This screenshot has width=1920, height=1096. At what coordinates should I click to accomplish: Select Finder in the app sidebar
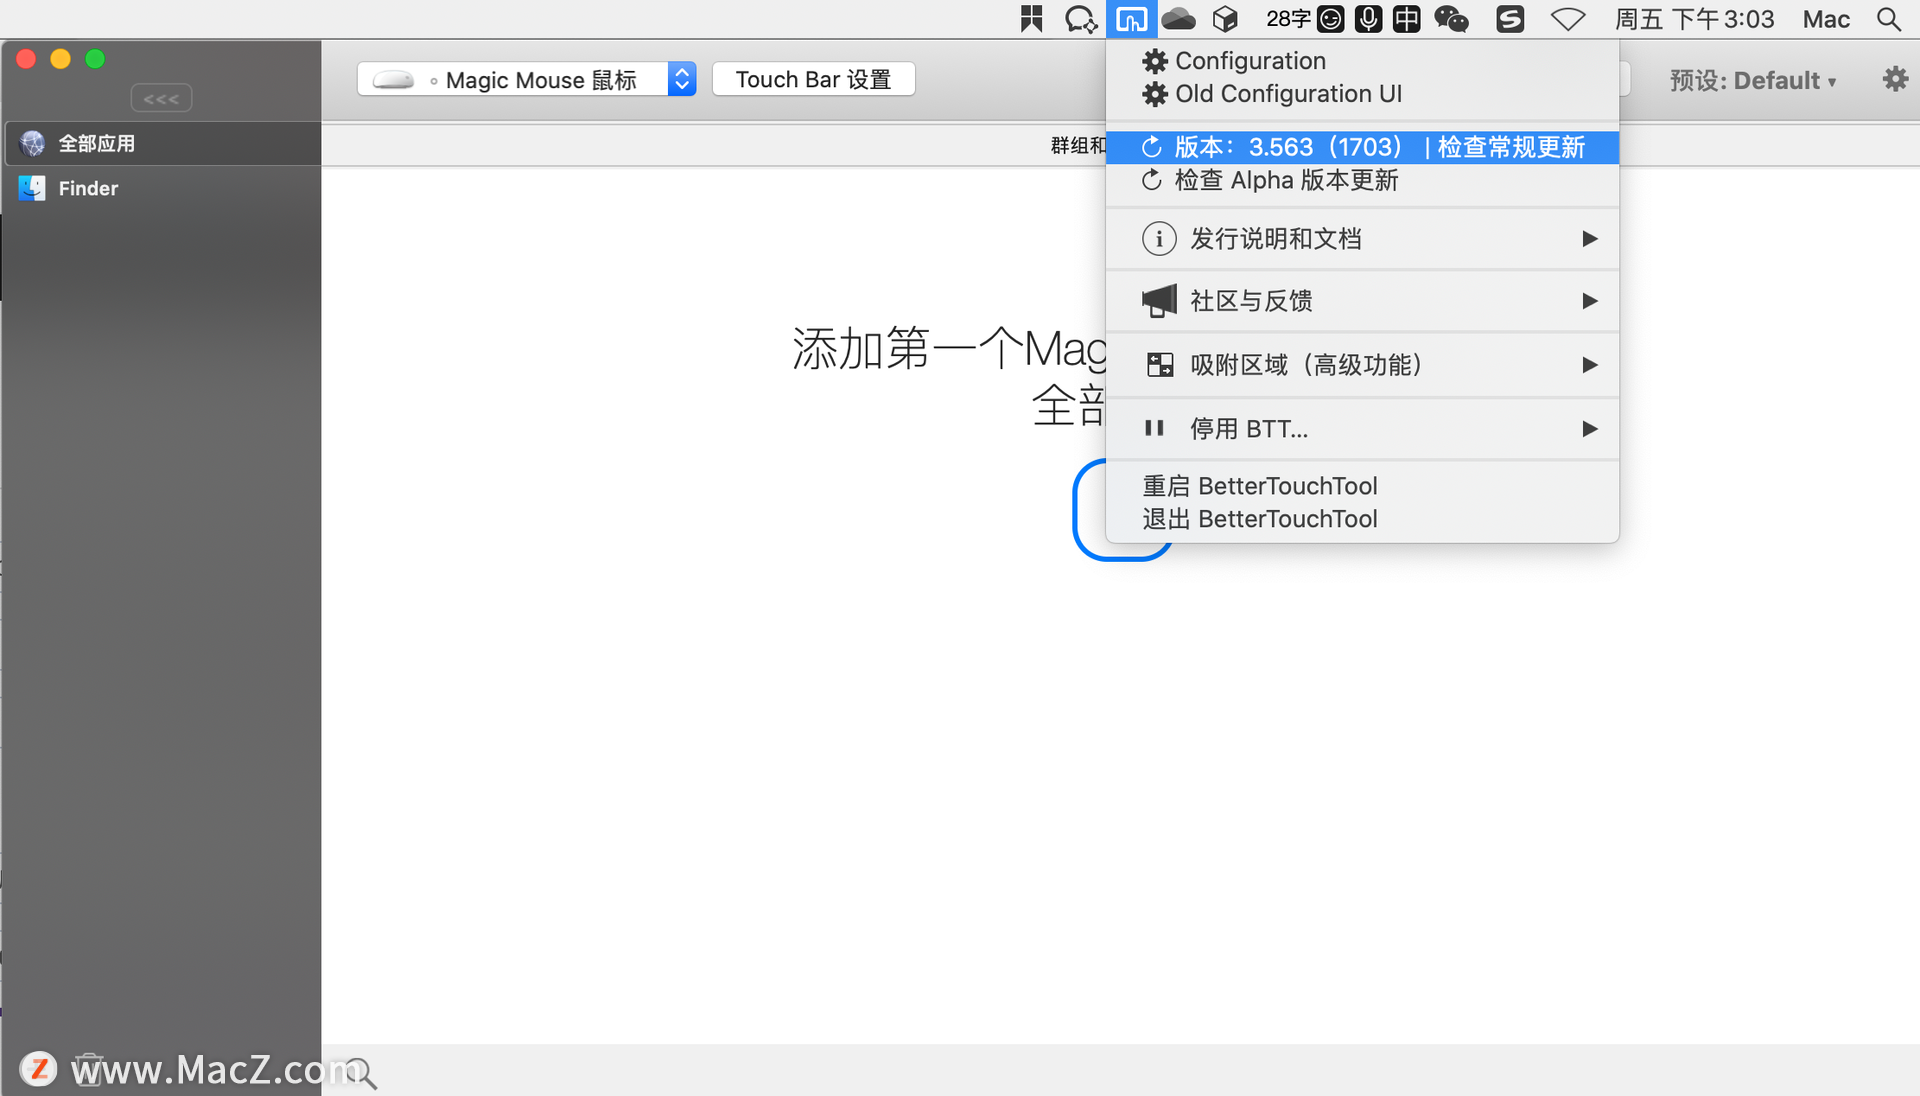pos(161,188)
